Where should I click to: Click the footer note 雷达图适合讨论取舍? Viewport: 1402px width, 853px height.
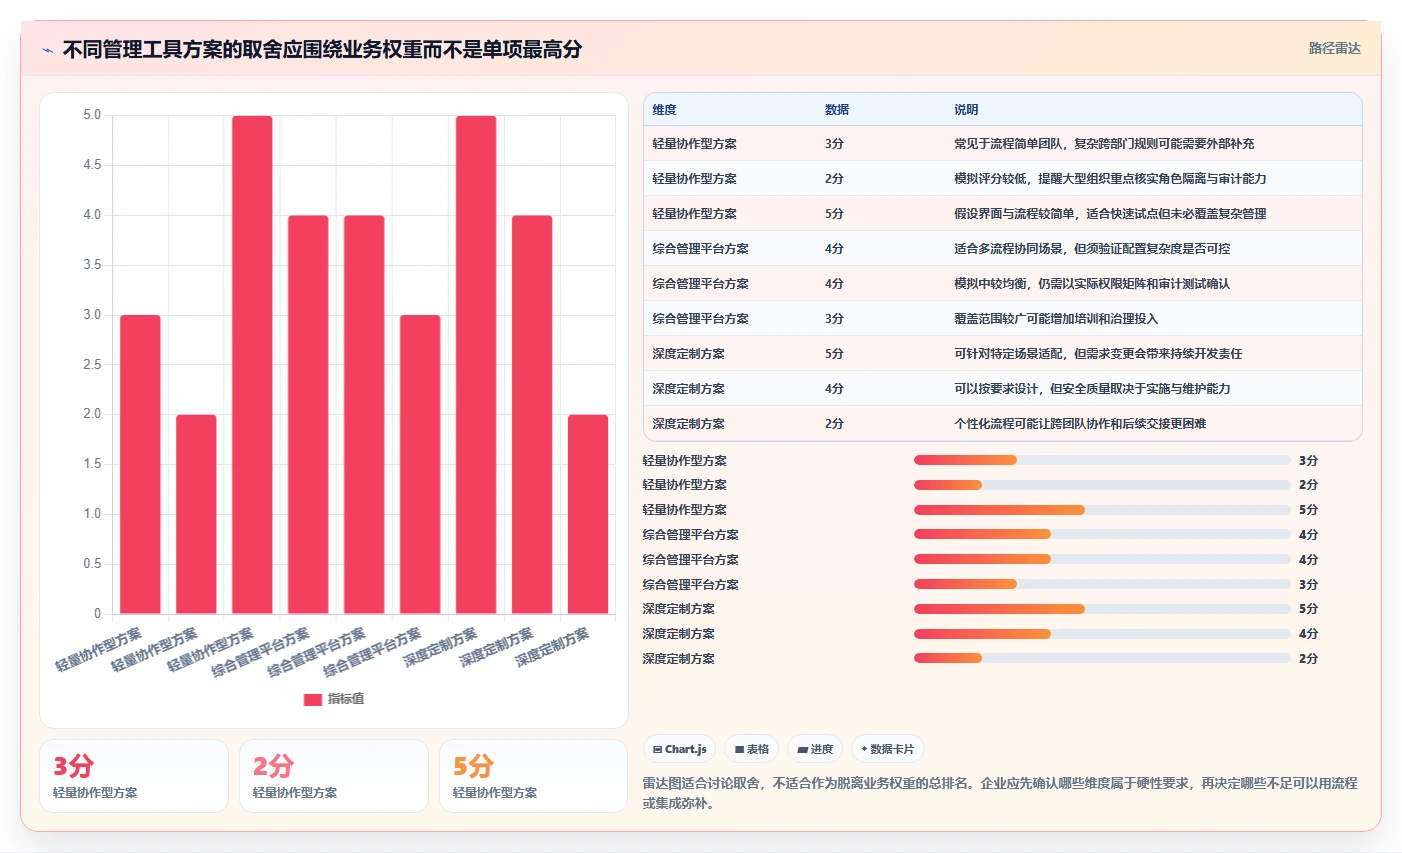(x=1000, y=793)
